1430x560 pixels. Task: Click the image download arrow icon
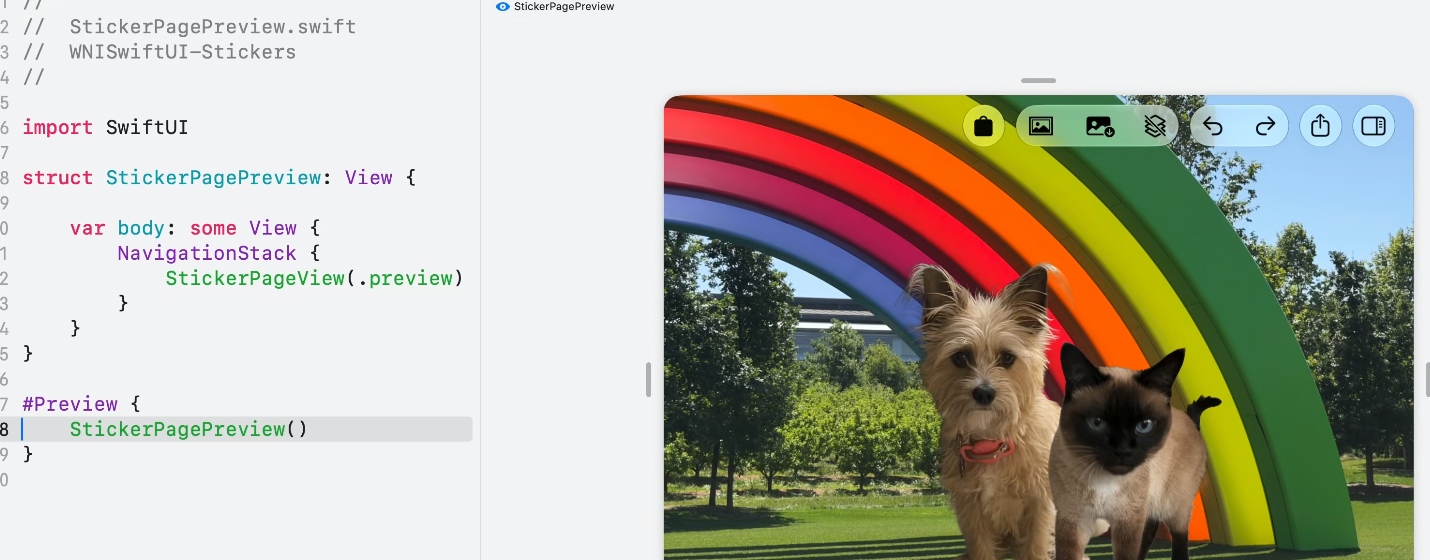pyautogui.click(x=1100, y=127)
